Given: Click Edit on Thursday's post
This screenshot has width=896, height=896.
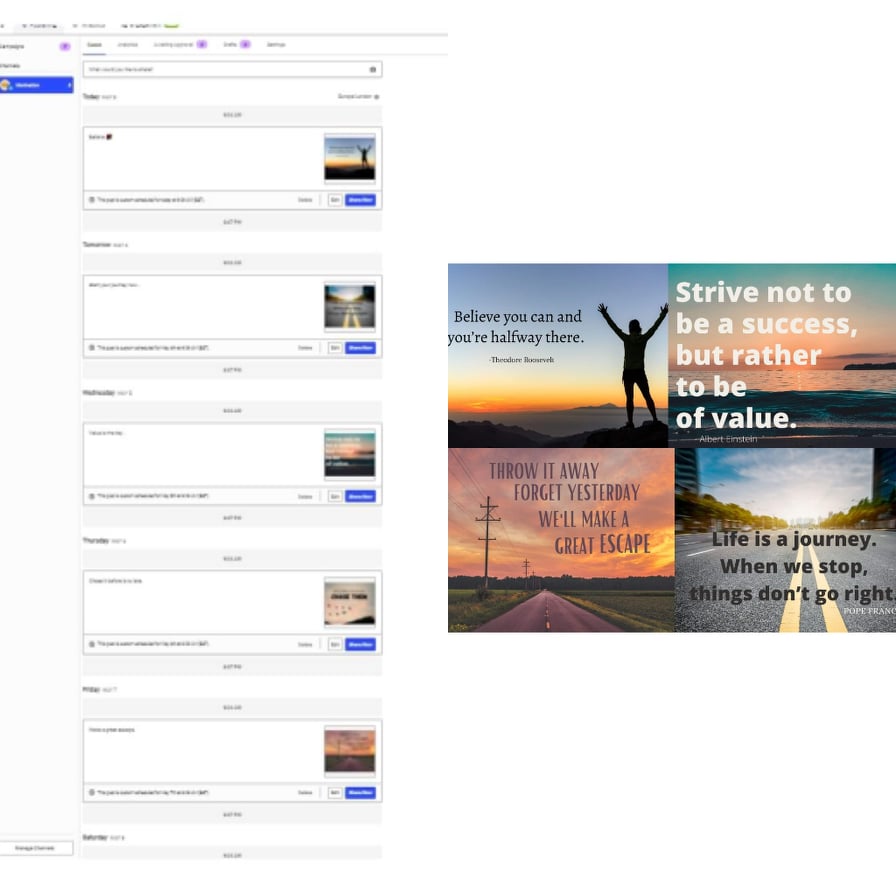Looking at the screenshot, I should [335, 645].
